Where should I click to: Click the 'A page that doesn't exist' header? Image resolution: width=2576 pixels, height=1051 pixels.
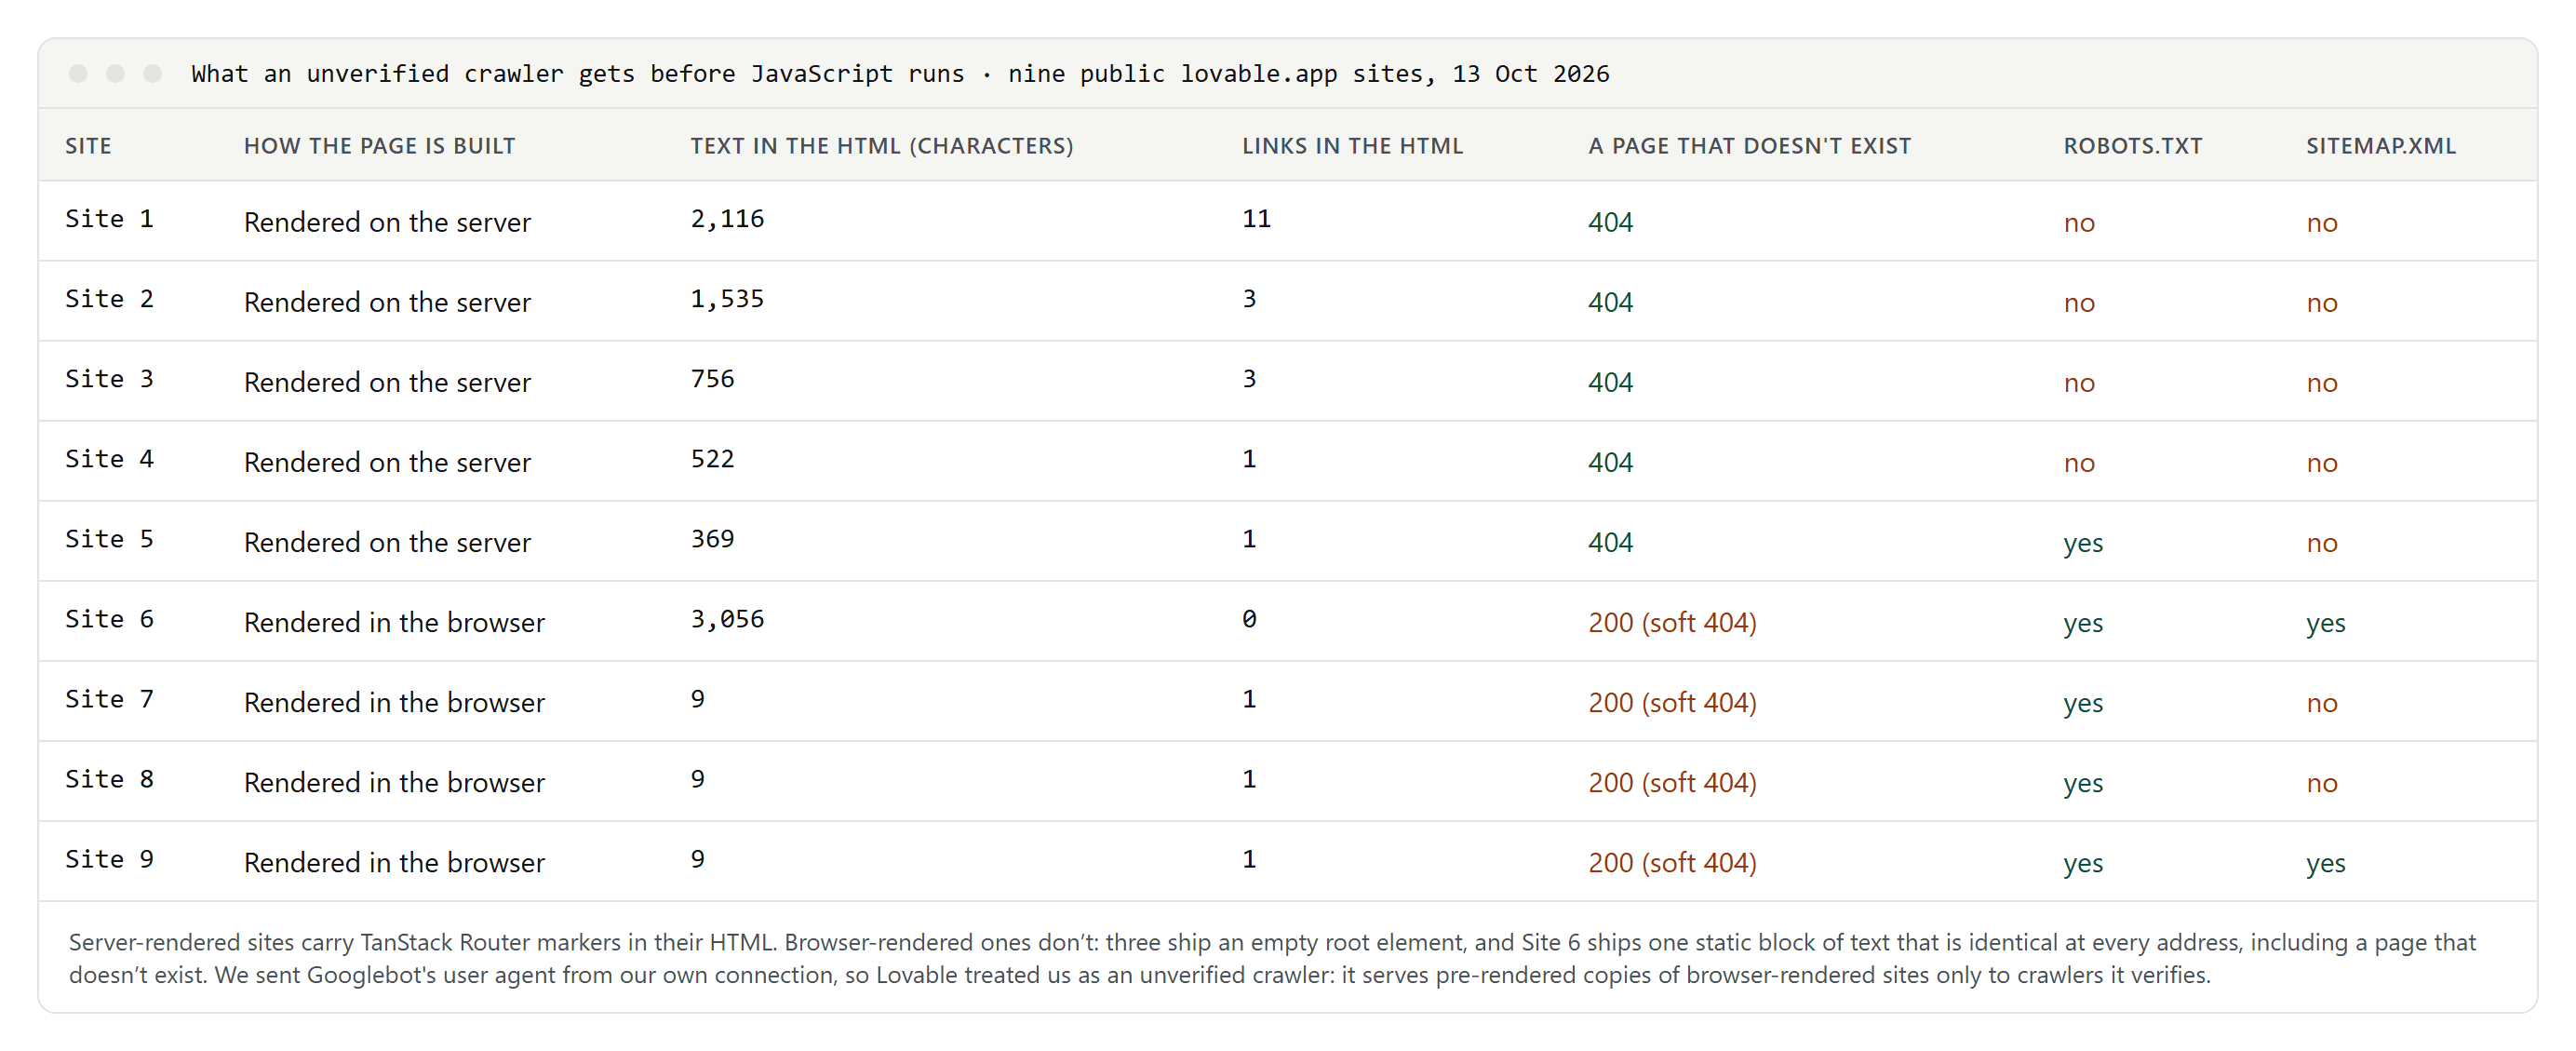(1749, 146)
